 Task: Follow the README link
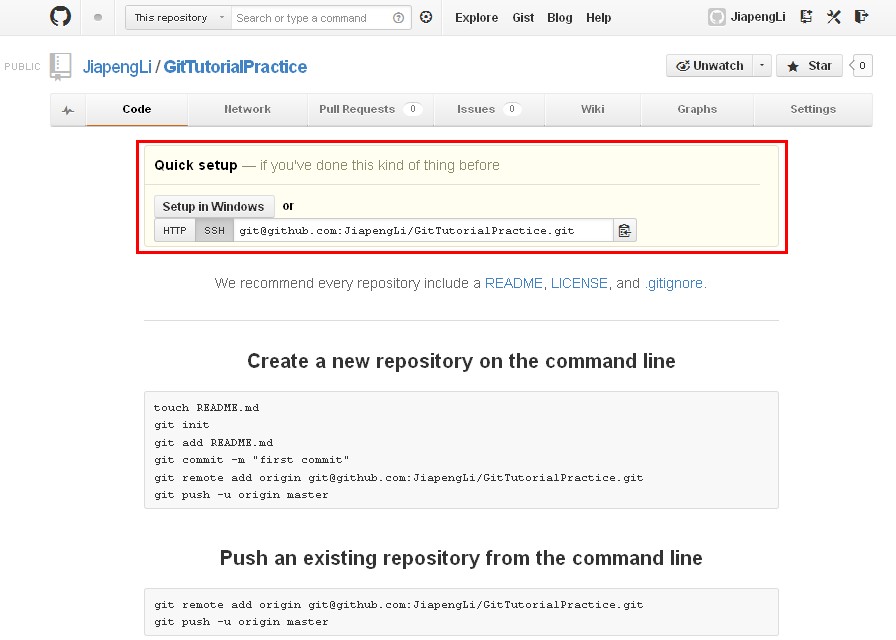point(514,283)
